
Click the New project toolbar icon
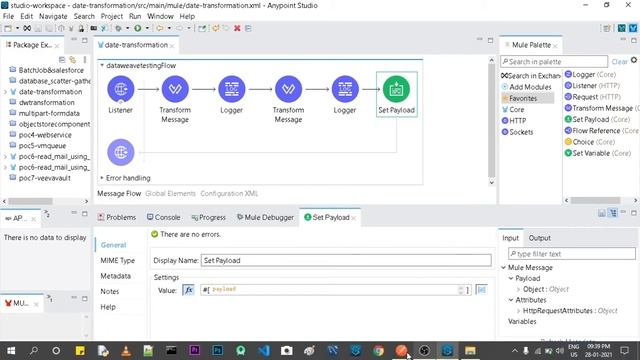click(8, 28)
